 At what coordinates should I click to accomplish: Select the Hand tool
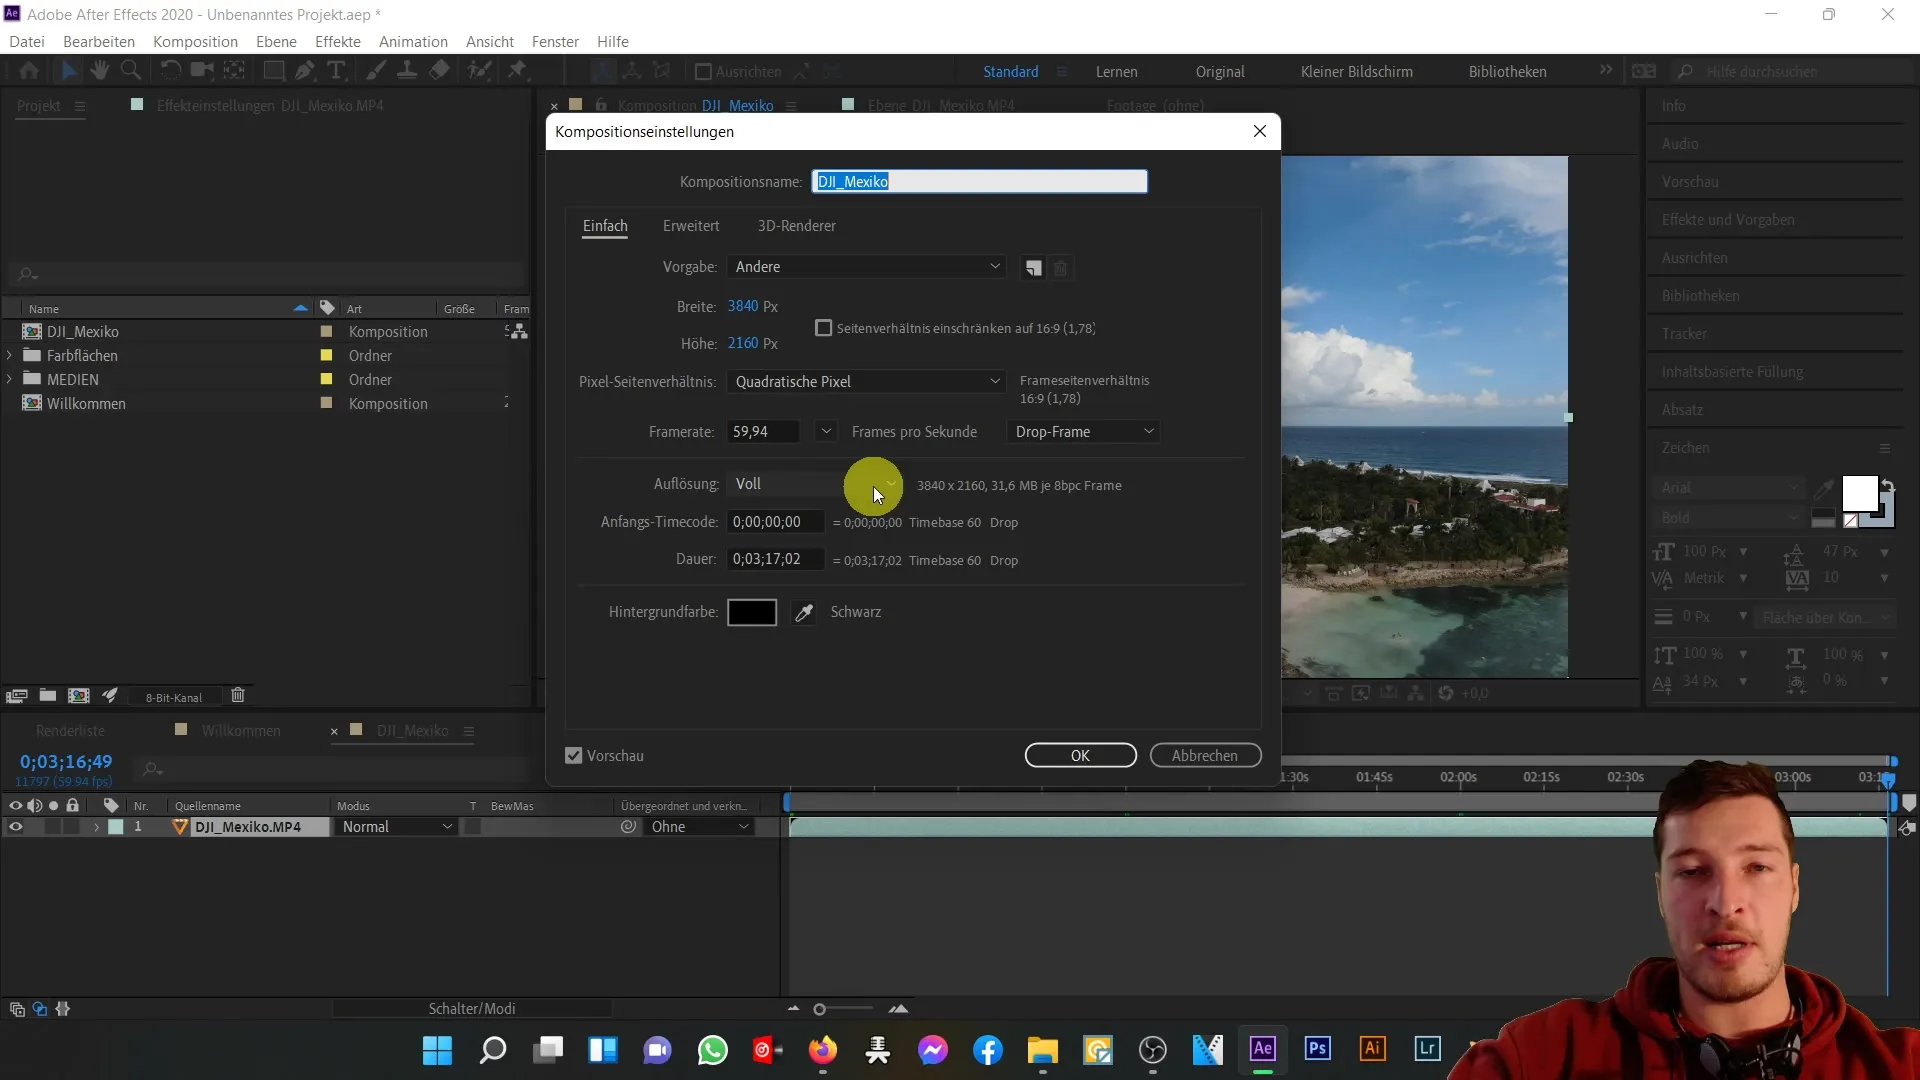[x=100, y=71]
